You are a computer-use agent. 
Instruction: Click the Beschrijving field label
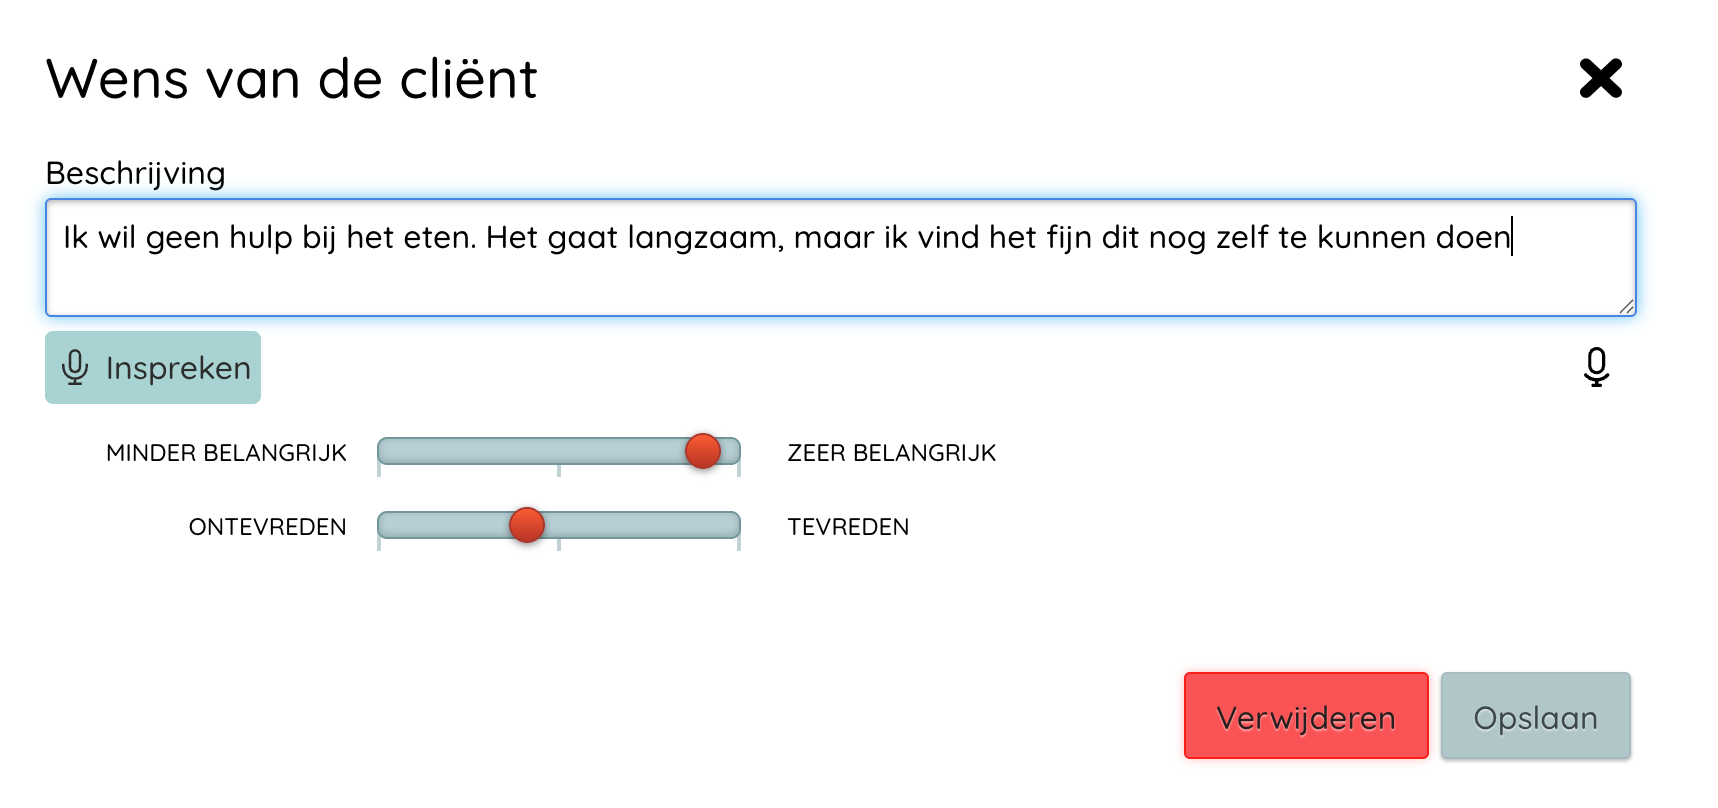(136, 173)
